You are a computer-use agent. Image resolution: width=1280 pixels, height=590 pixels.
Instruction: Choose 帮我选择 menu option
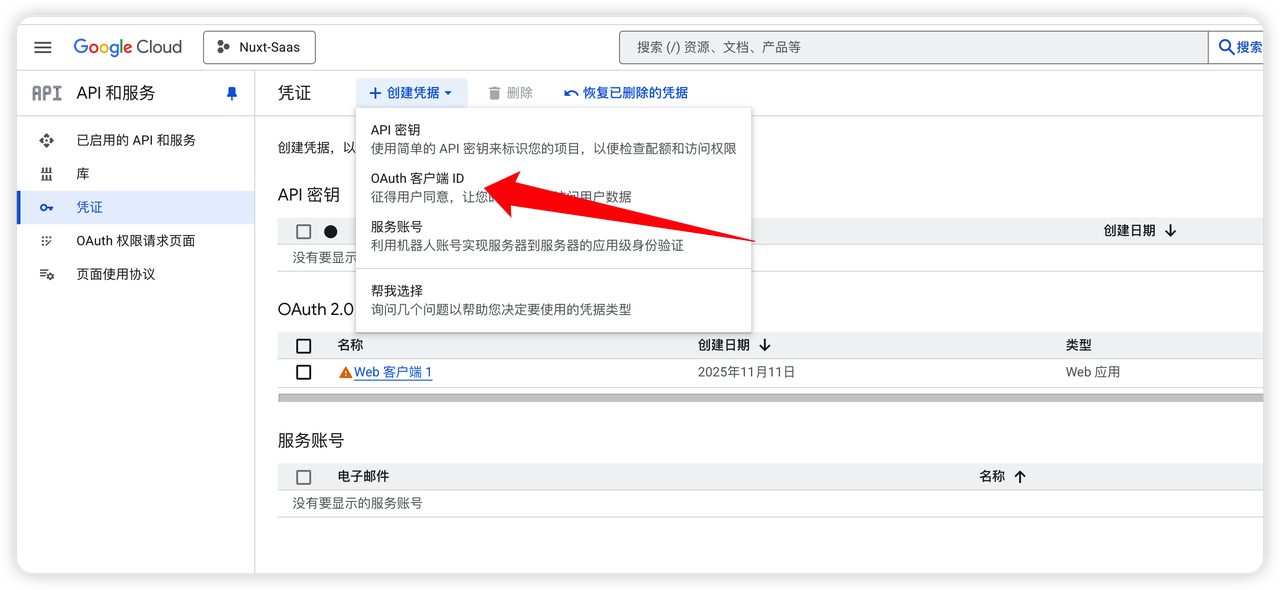[x=553, y=300]
